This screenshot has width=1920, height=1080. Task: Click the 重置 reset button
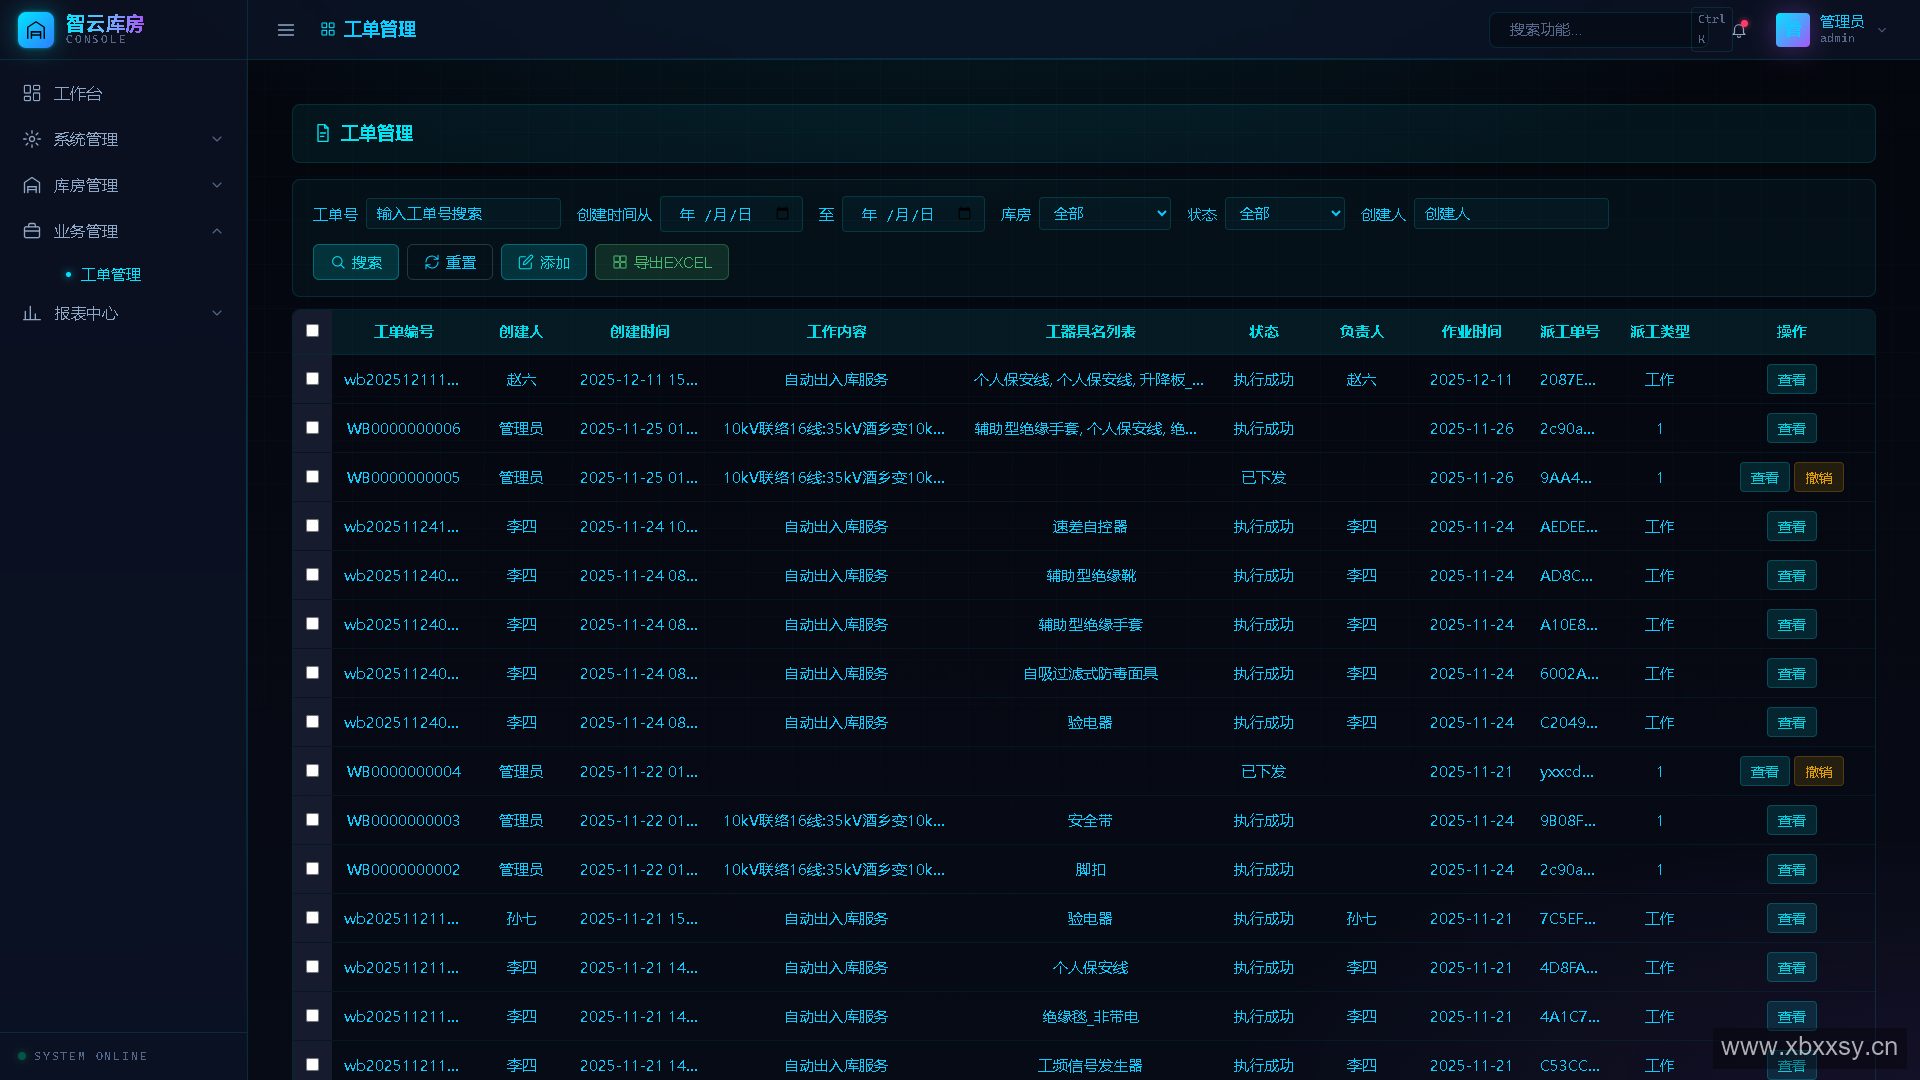pos(450,262)
